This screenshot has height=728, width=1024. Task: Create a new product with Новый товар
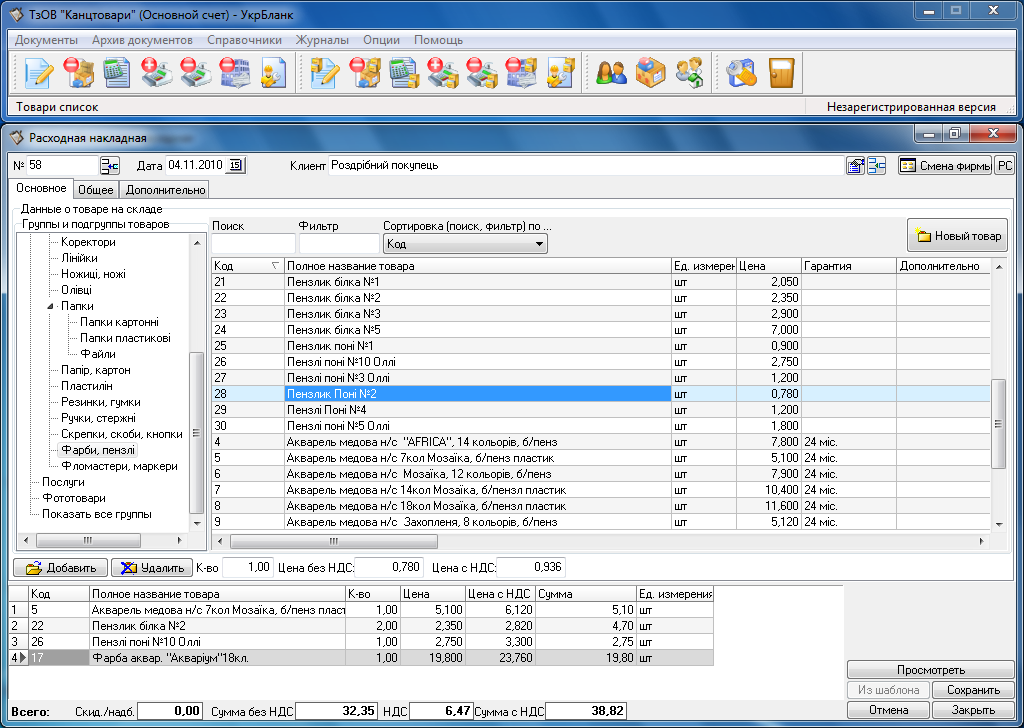(957, 237)
